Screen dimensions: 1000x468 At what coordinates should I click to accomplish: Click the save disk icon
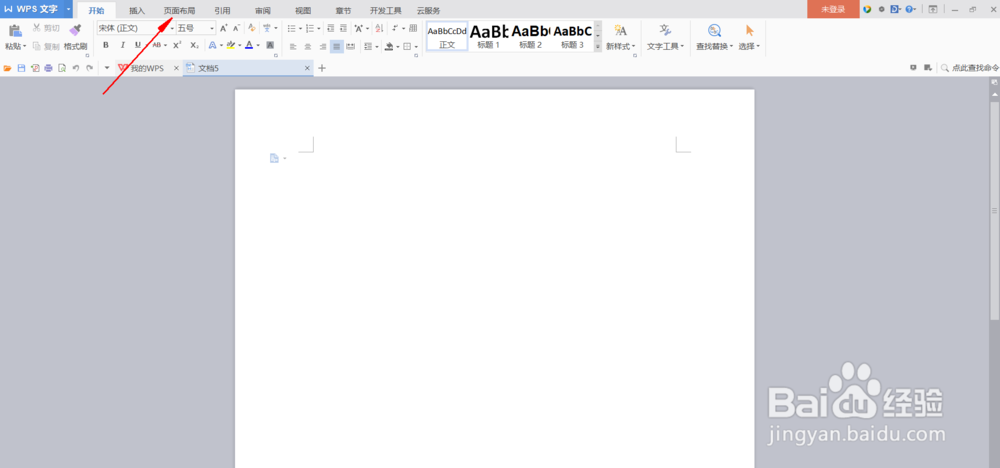click(21, 68)
